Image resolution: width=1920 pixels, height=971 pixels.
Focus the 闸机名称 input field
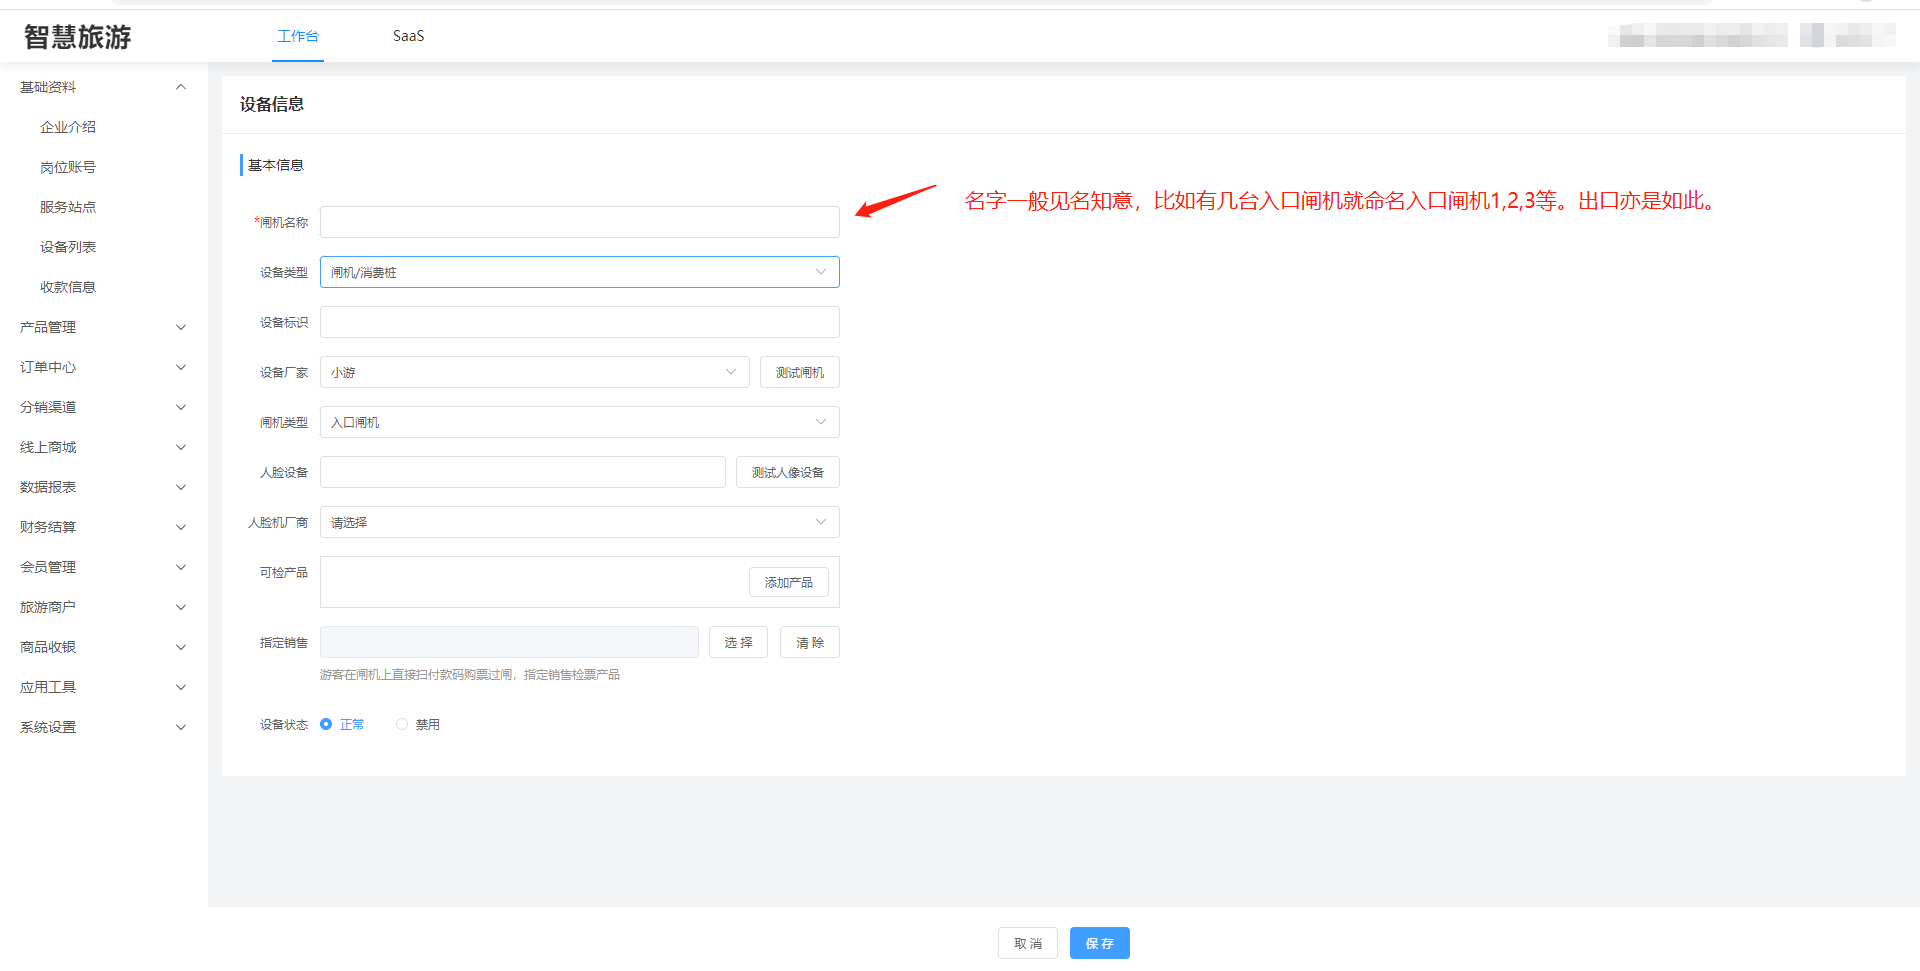pyautogui.click(x=579, y=222)
